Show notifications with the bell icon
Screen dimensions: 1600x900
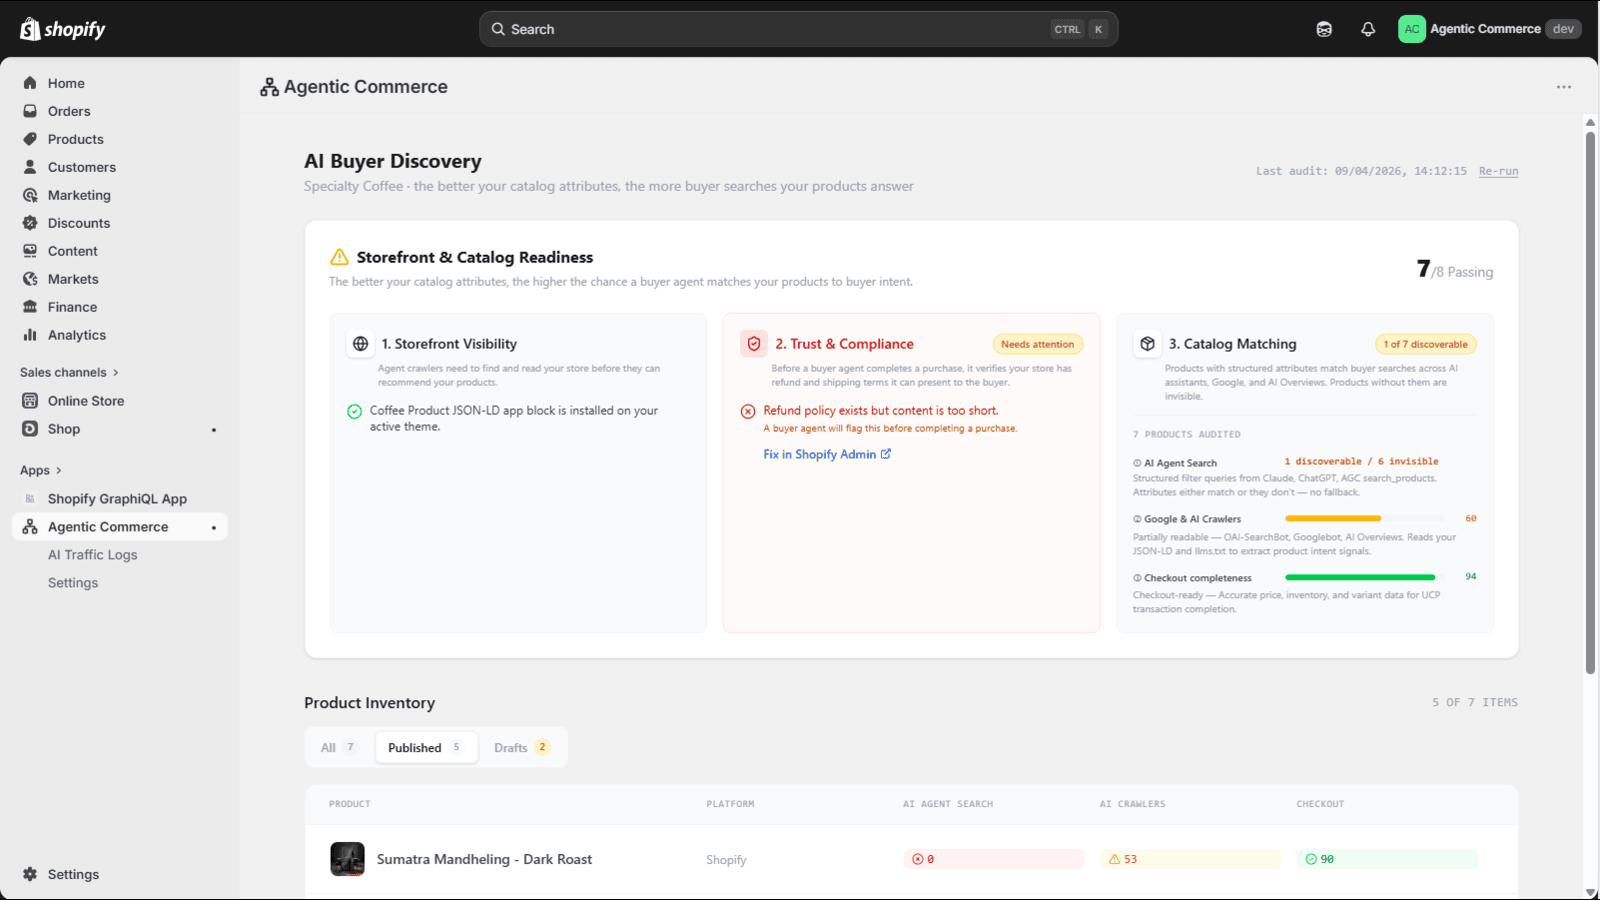[x=1368, y=29]
